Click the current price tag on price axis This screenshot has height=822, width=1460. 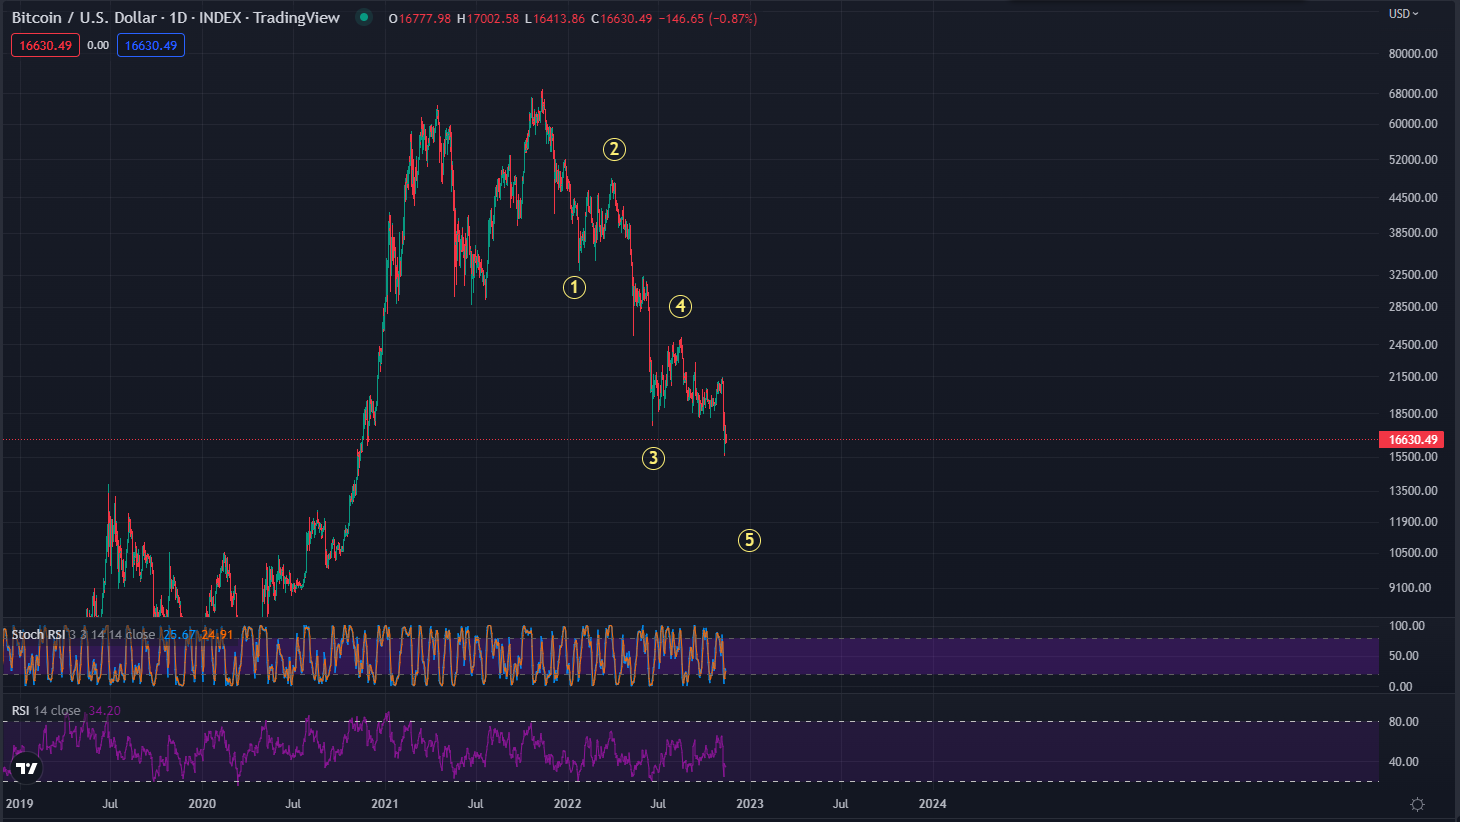coord(1411,440)
